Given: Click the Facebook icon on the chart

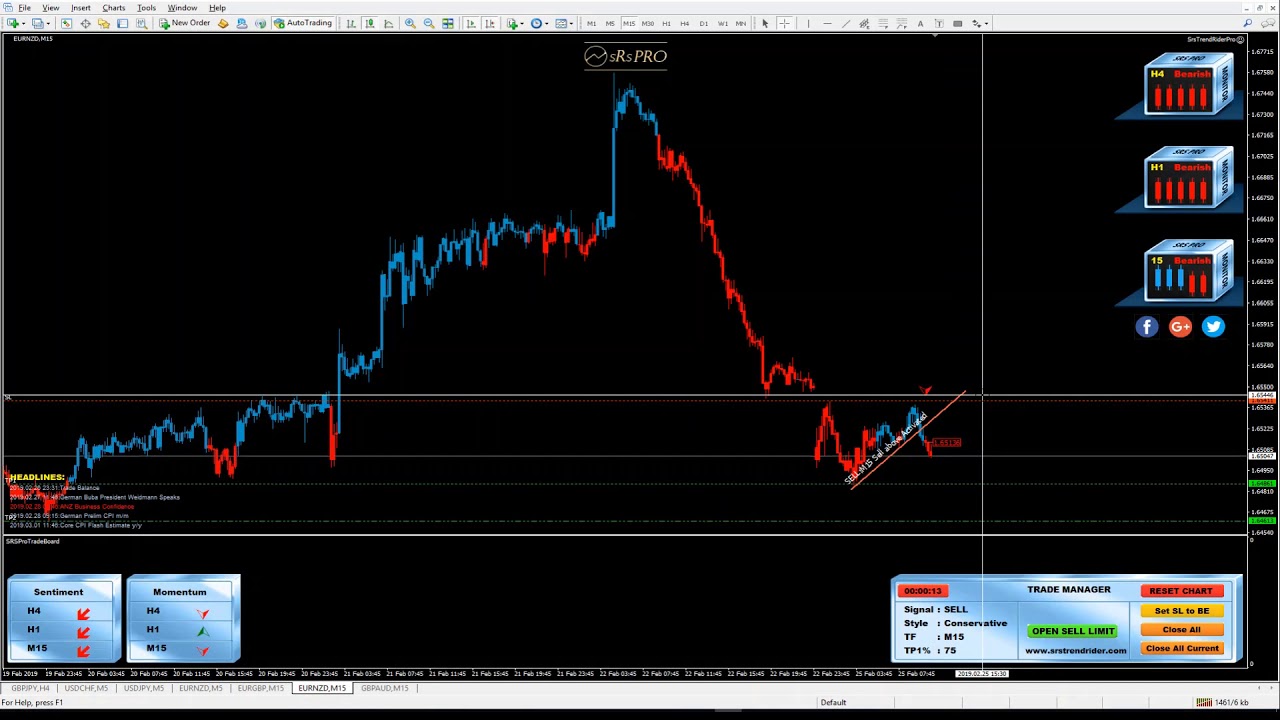Looking at the screenshot, I should pos(1147,327).
